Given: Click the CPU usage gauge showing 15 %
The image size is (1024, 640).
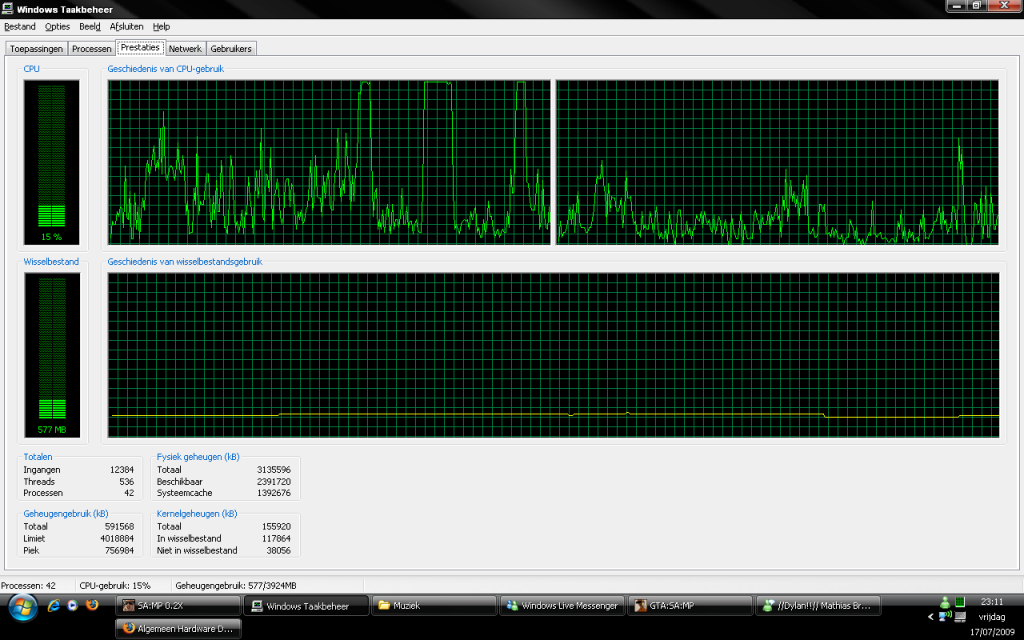Looking at the screenshot, I should point(52,162).
